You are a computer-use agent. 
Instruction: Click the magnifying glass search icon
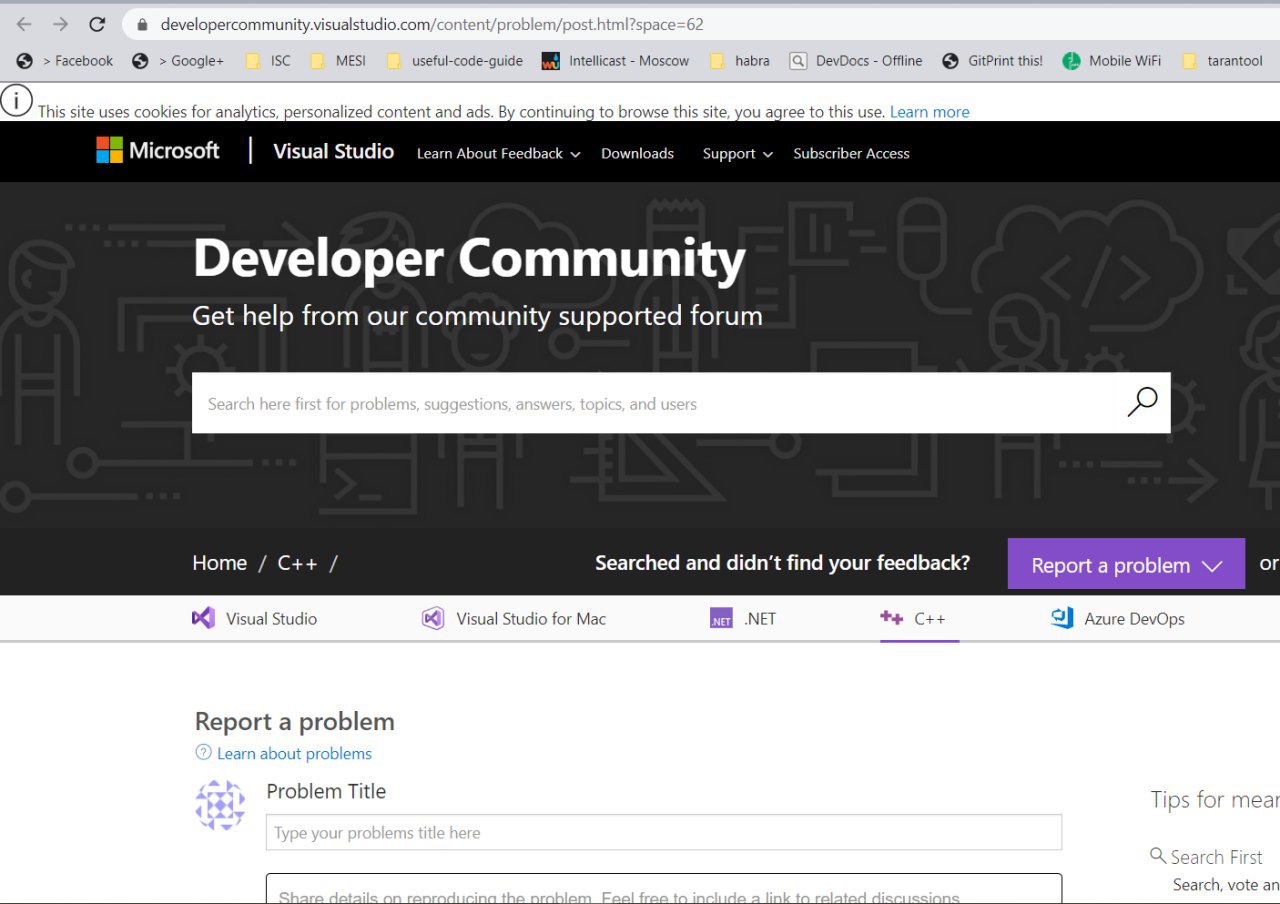pos(1142,402)
